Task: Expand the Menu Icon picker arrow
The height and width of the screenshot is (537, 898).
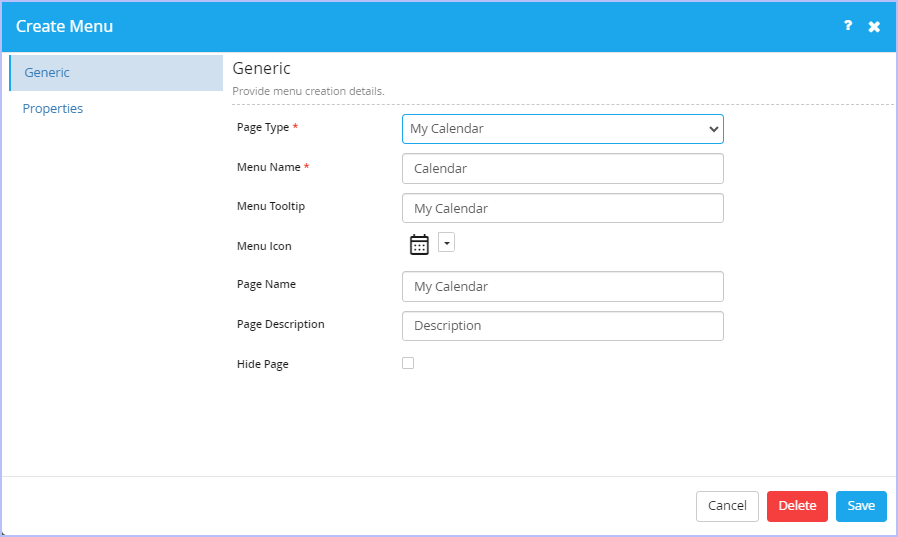Action: click(446, 242)
